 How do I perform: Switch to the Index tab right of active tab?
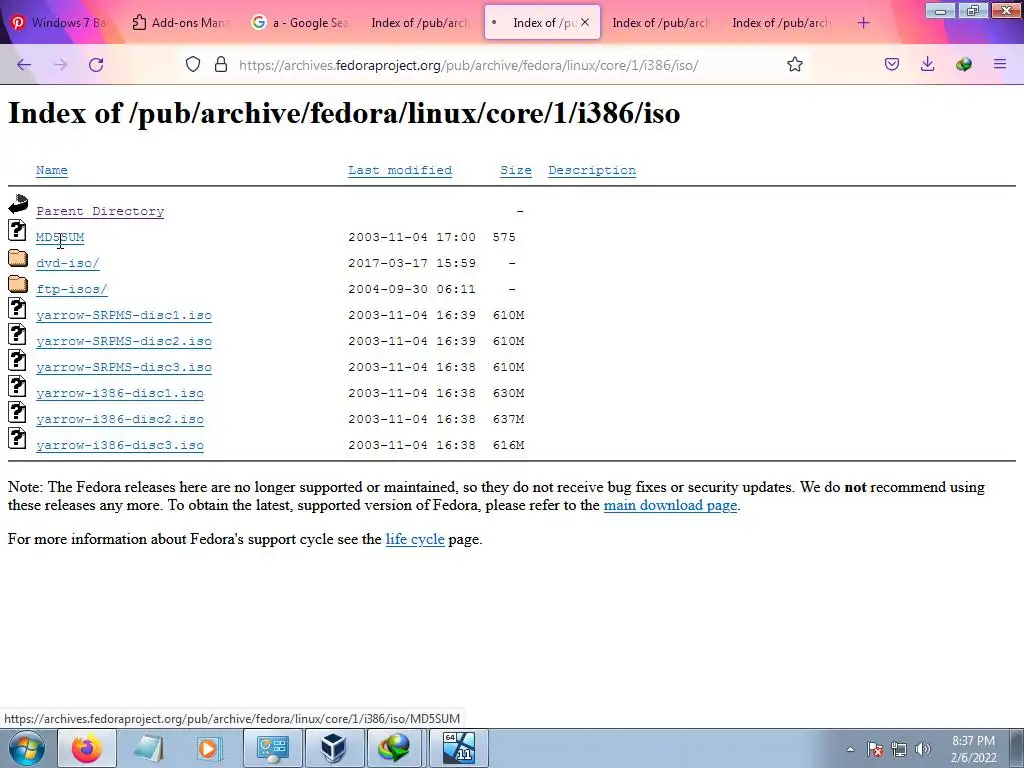point(660,22)
